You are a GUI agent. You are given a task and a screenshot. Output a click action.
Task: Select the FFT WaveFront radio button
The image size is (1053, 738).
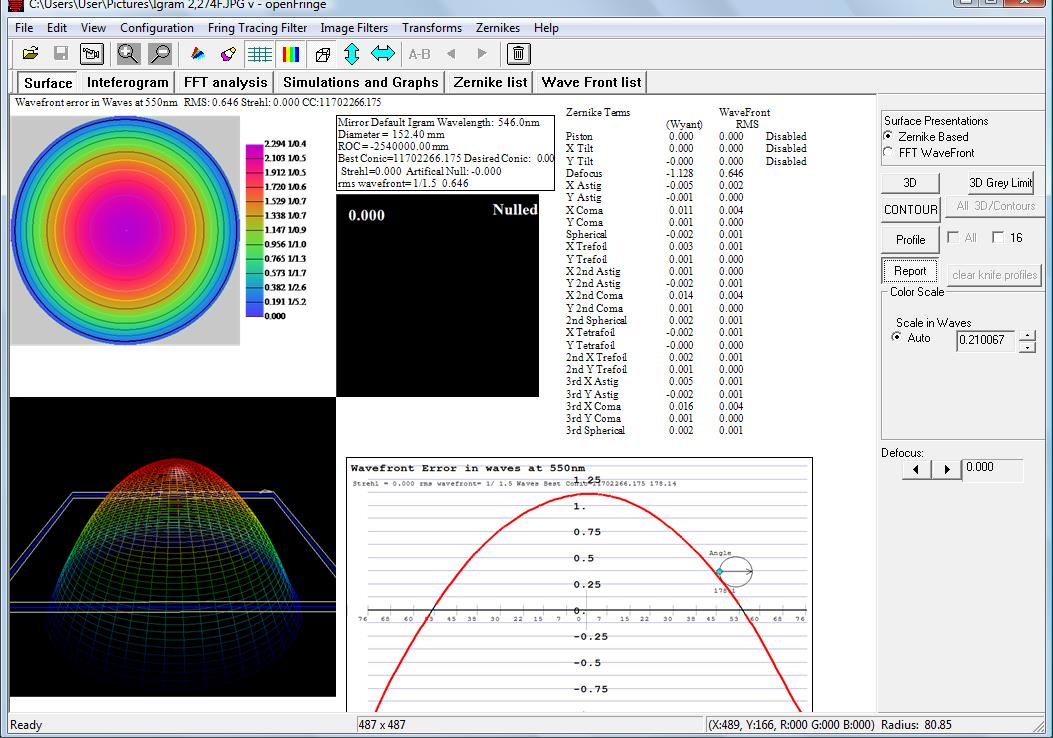pos(888,152)
